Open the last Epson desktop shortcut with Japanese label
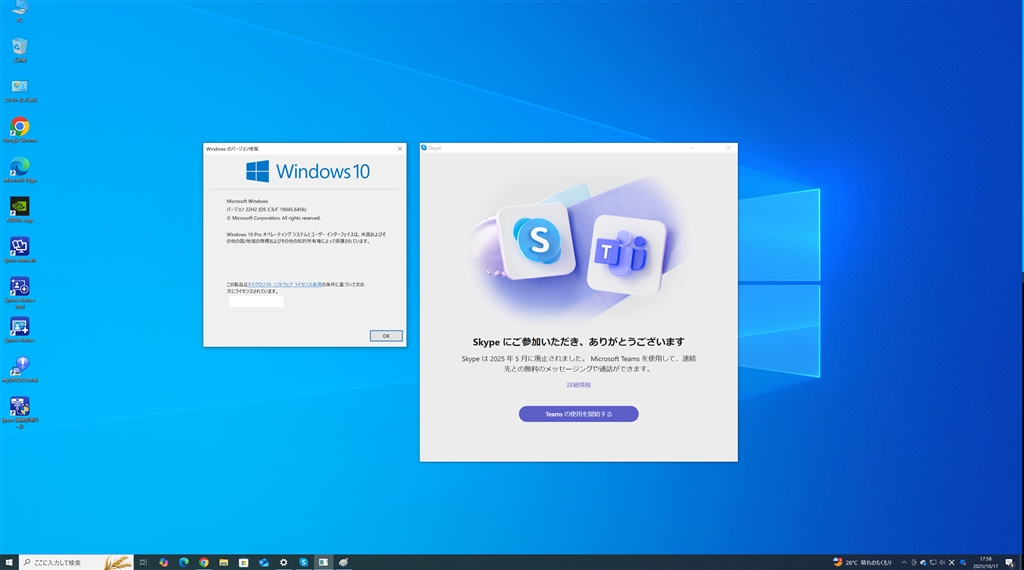Image resolution: width=1024 pixels, height=570 pixels. (x=20, y=412)
